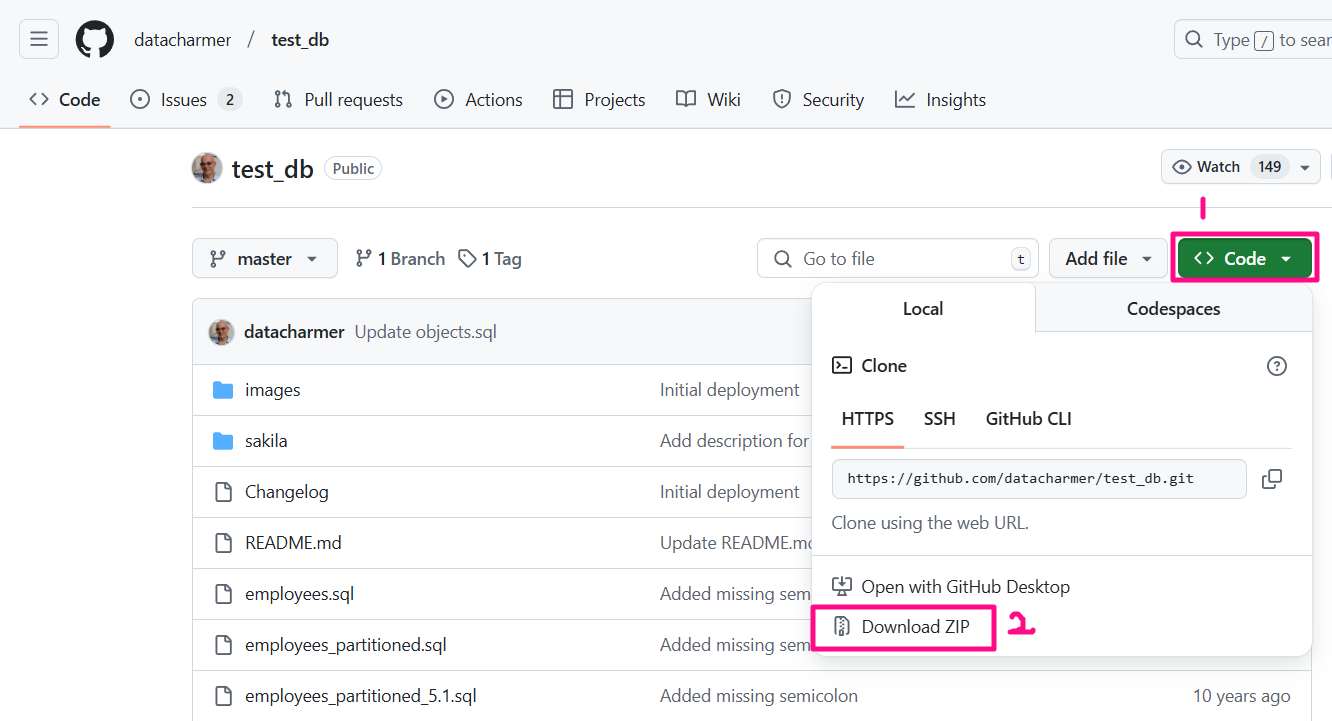This screenshot has height=721, width=1332.
Task: Select the Code tab
Action: [x=65, y=100]
